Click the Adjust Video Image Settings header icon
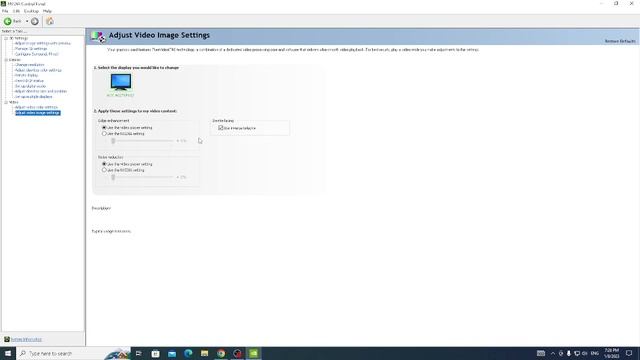This screenshot has height=360, width=640. pyautogui.click(x=98, y=36)
